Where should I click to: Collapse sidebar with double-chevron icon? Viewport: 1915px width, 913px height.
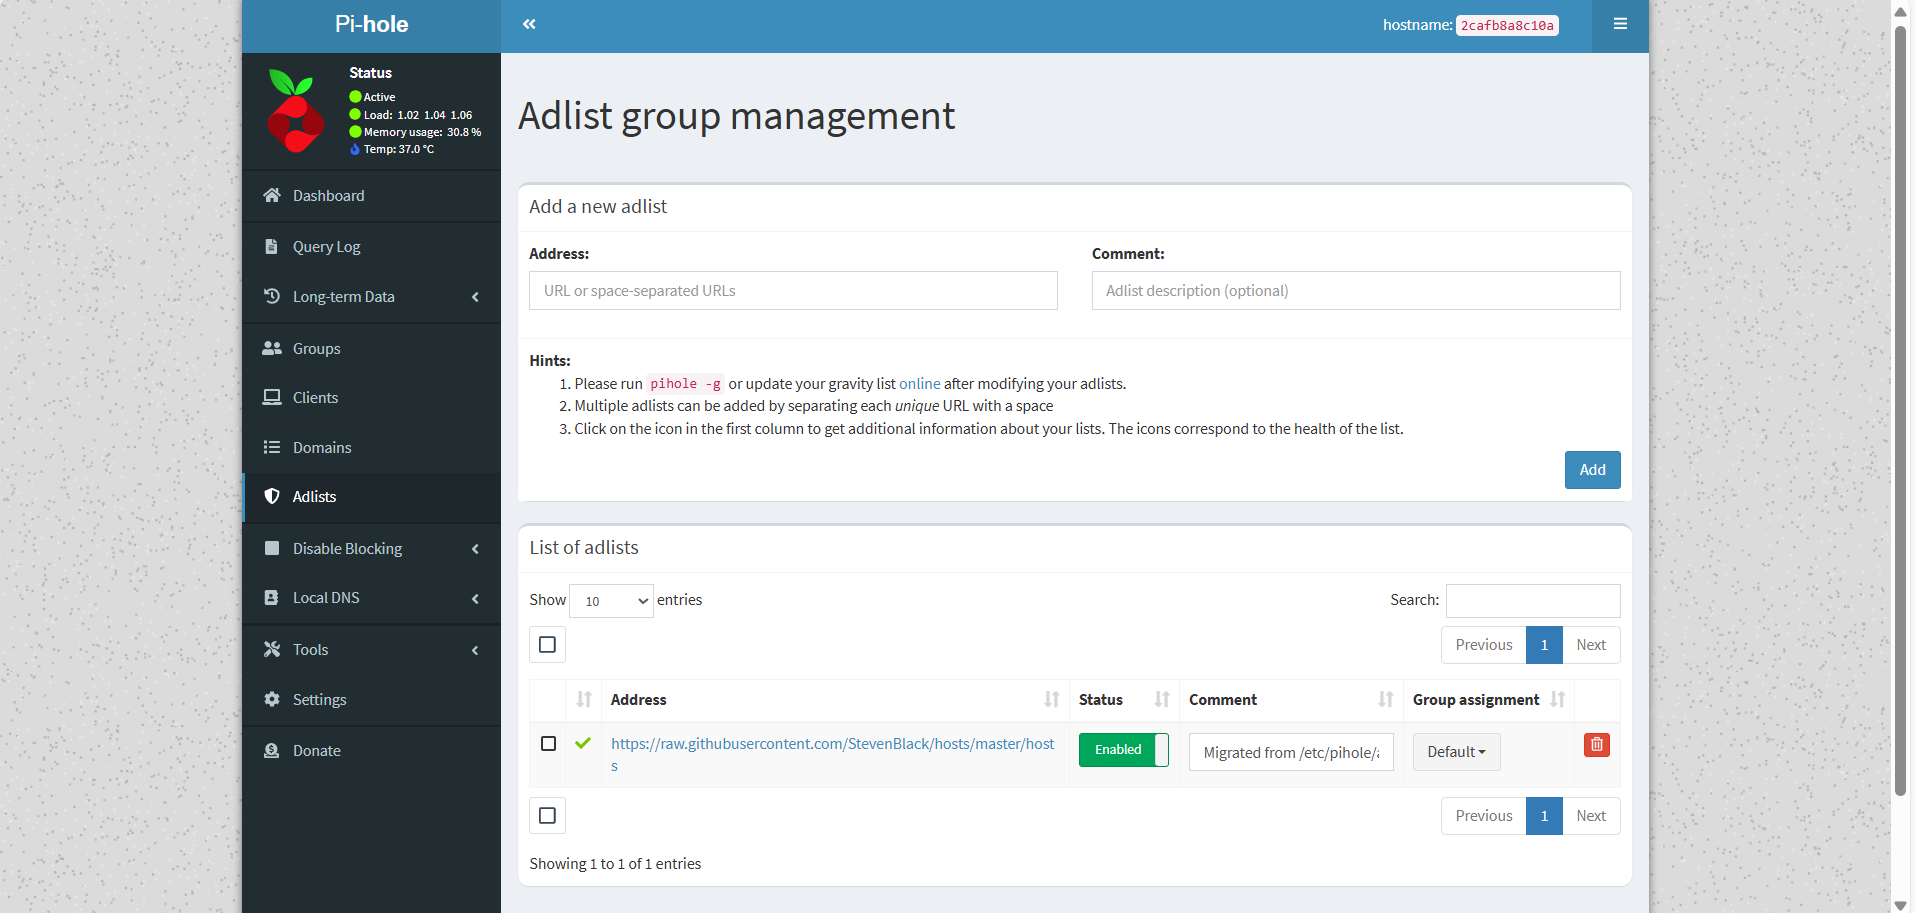click(x=529, y=24)
